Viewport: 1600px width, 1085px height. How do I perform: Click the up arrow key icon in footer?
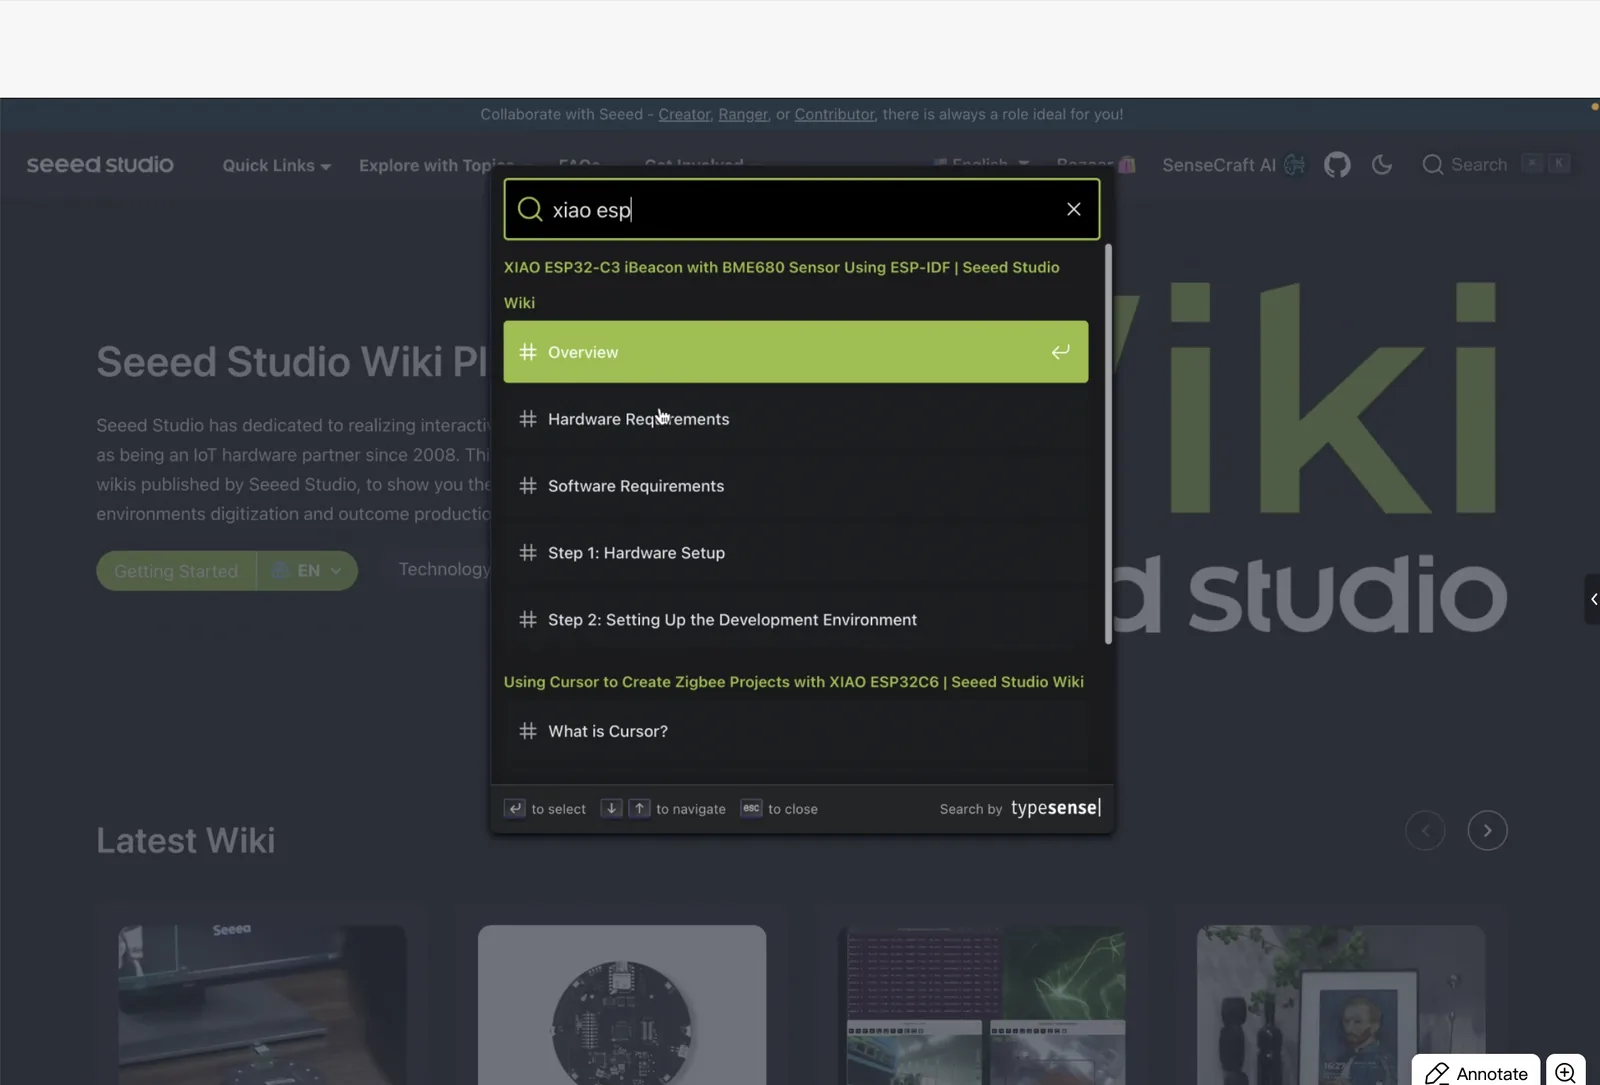click(x=639, y=808)
